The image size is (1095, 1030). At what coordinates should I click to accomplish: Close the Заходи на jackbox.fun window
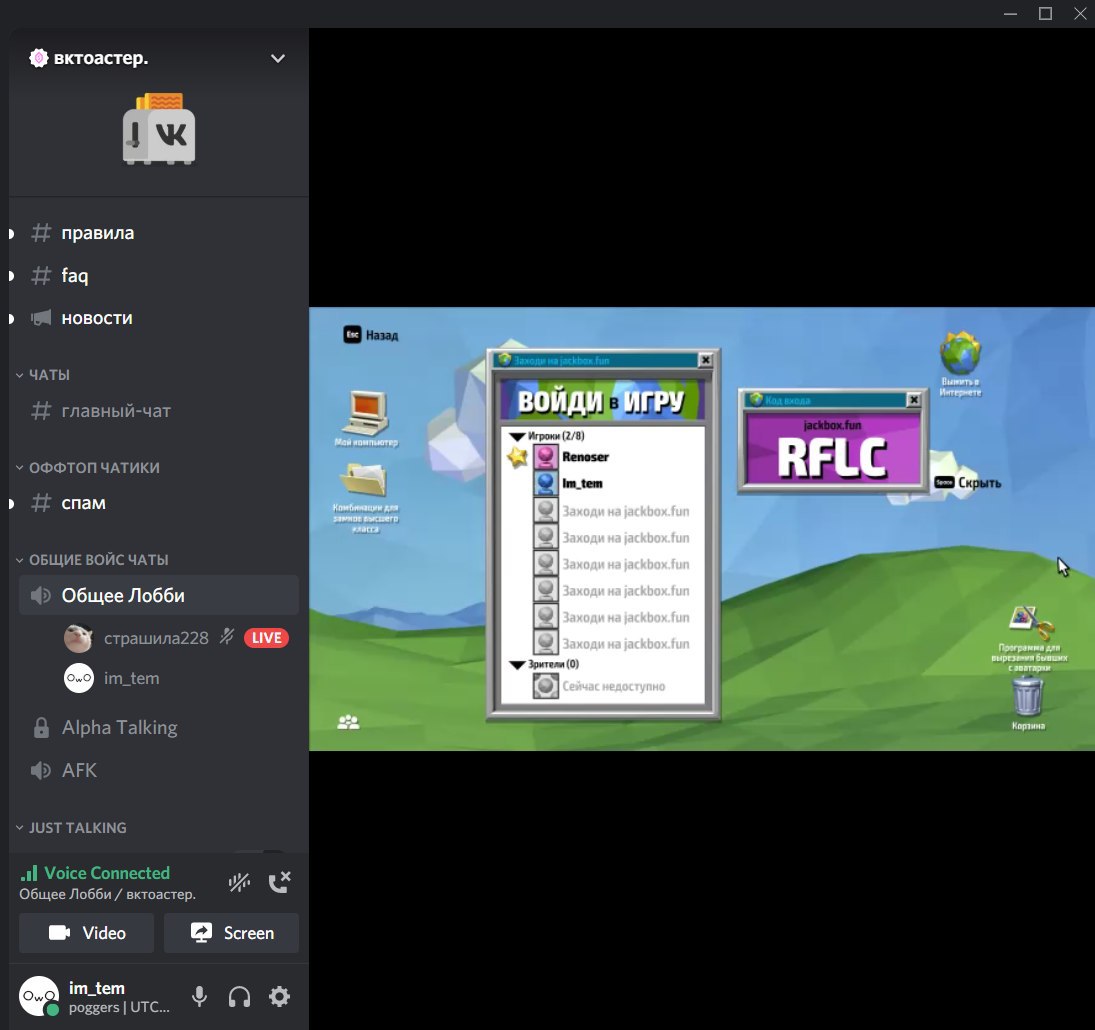pos(705,360)
